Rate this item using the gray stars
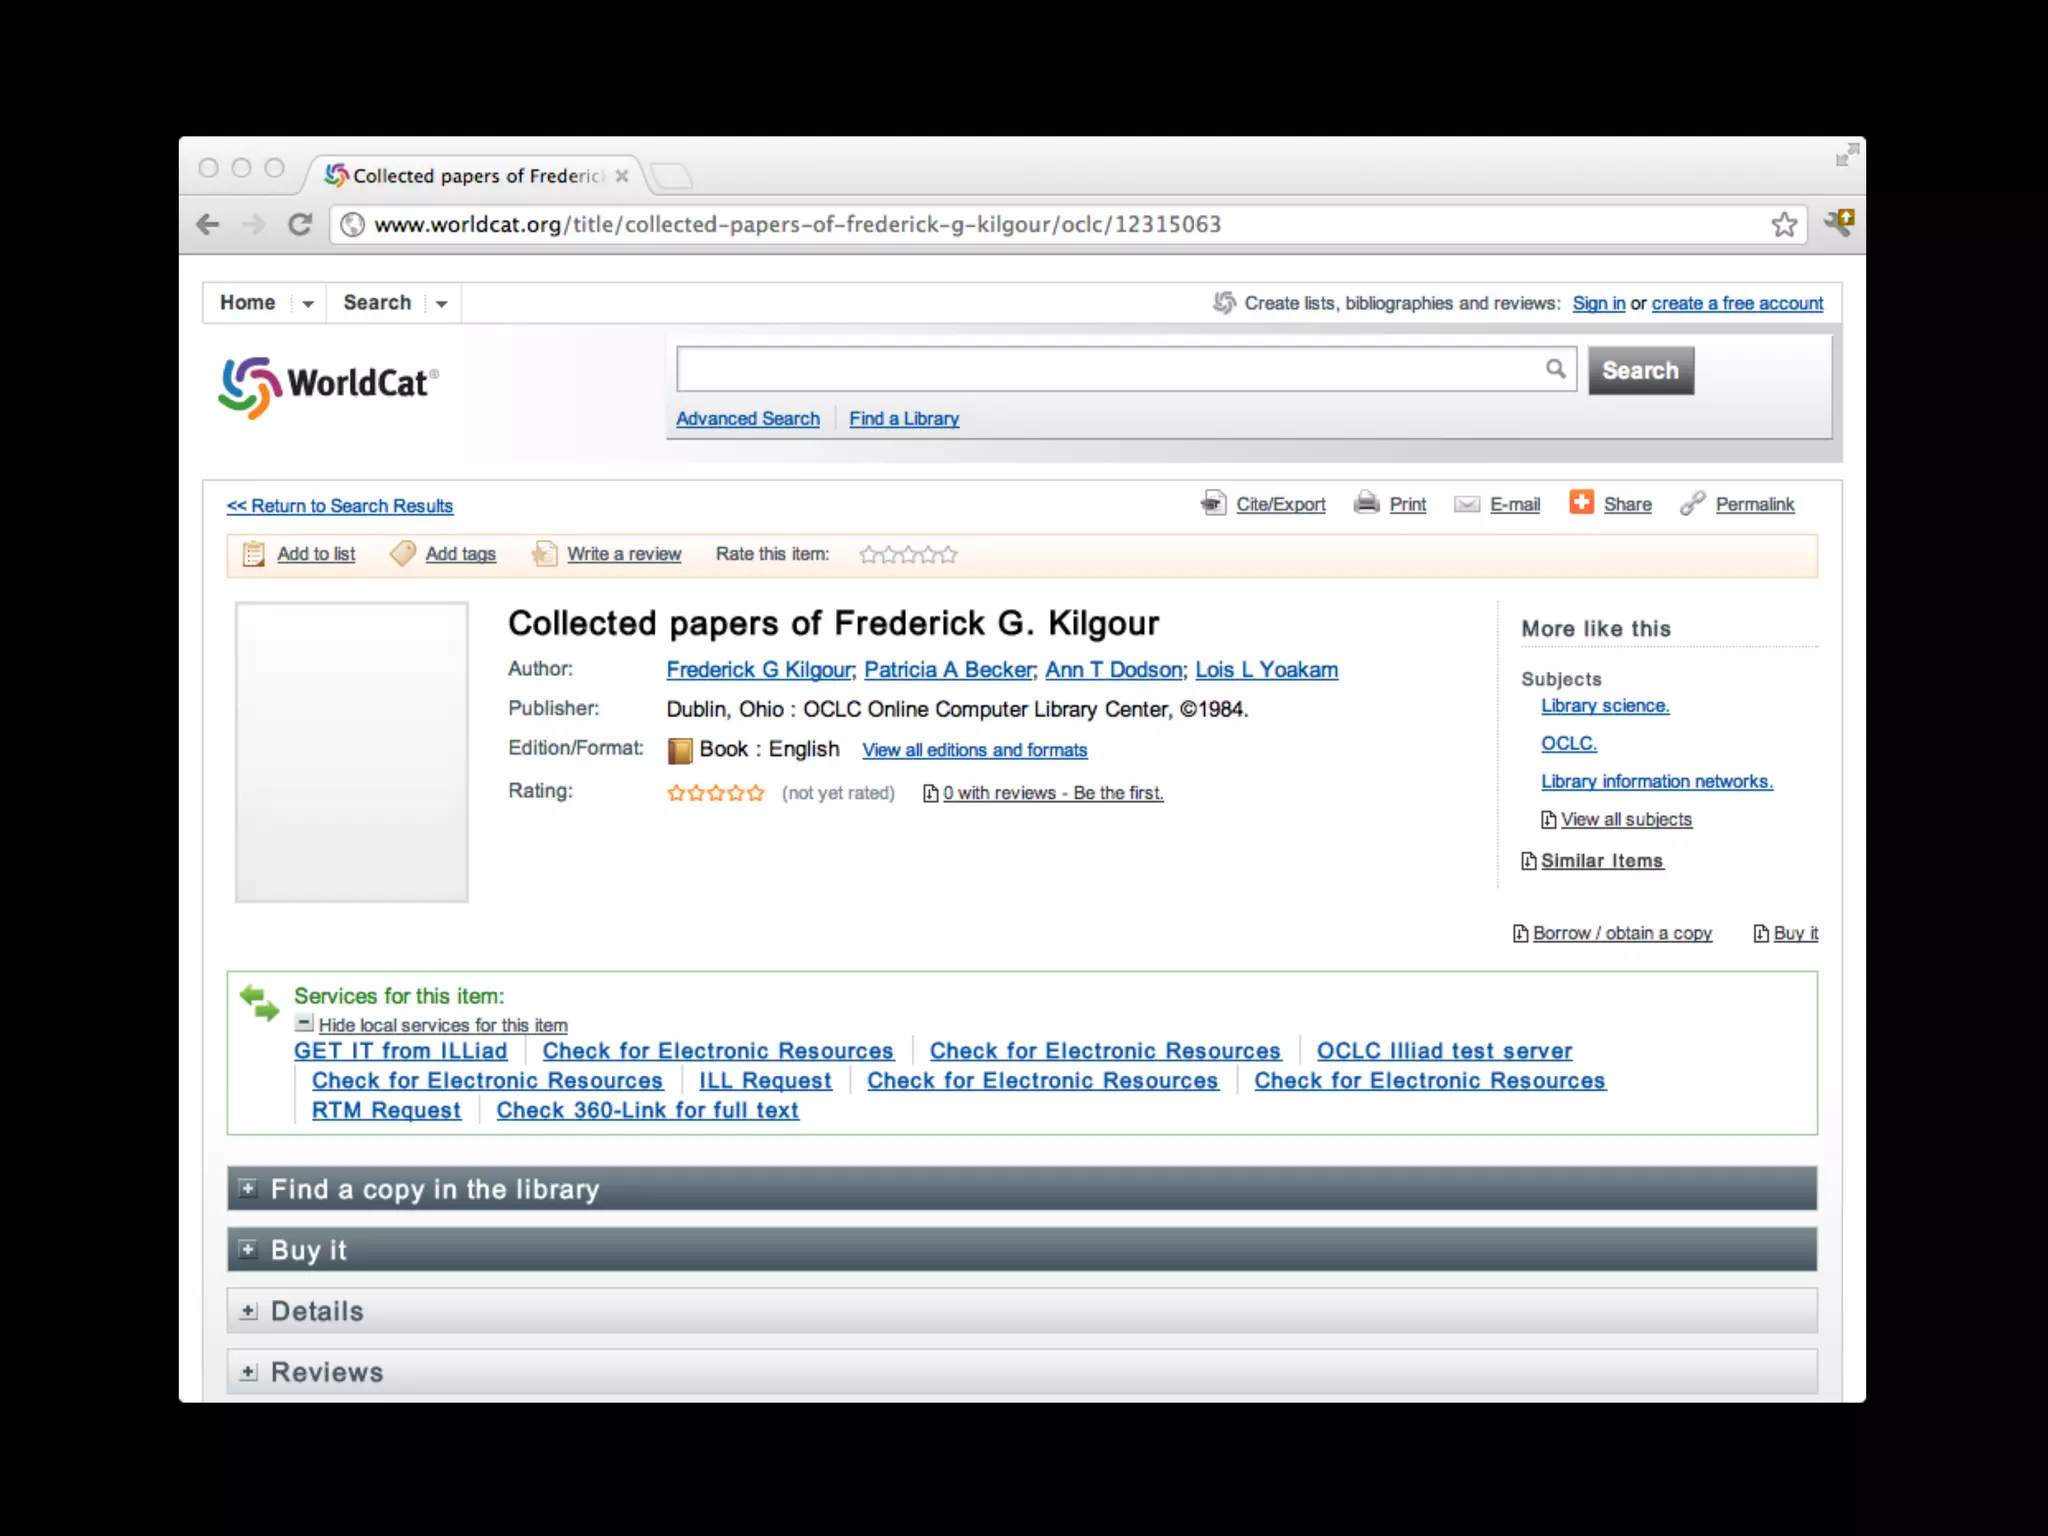Screen dimensions: 2048x1536 coord(908,554)
